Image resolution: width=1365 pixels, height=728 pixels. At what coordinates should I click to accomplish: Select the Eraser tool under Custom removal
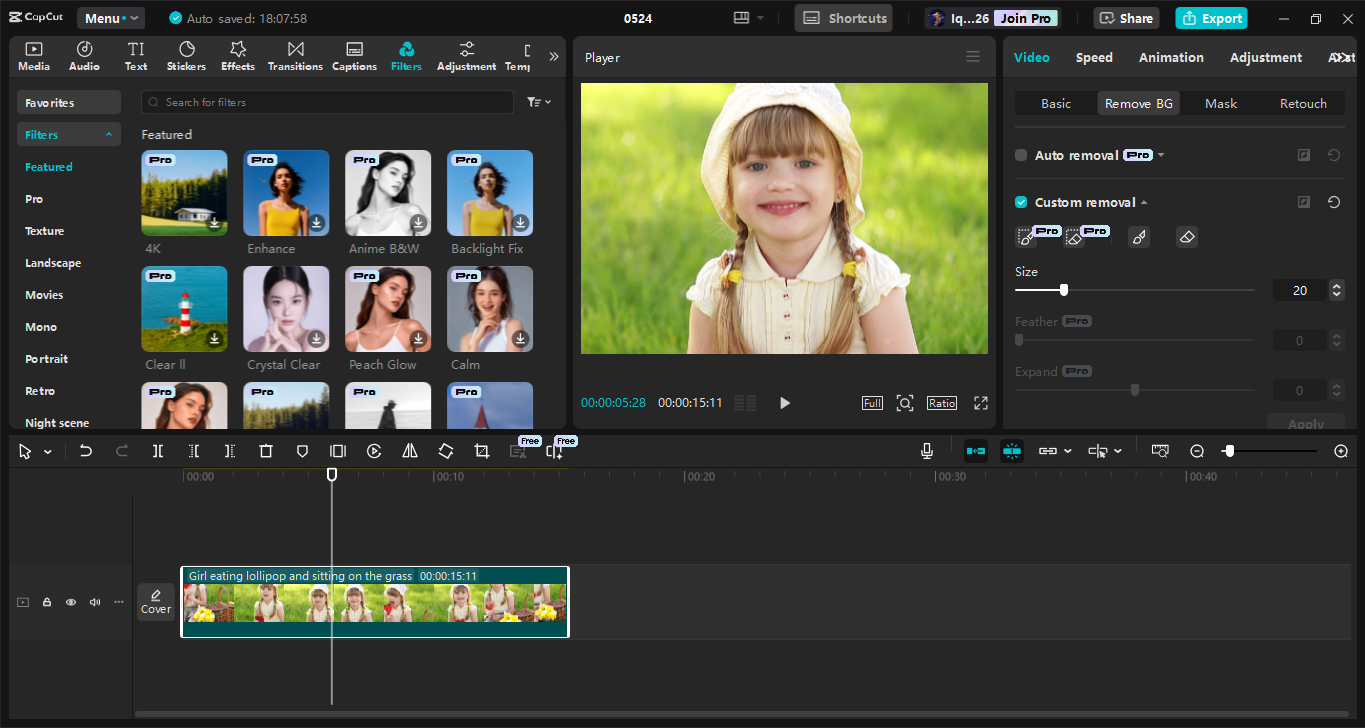(x=1186, y=237)
